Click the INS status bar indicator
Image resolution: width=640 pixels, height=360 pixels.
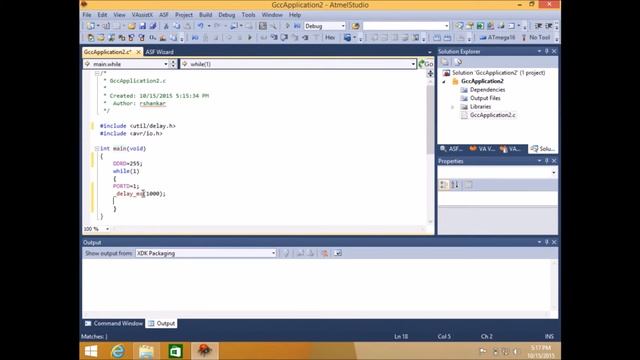(x=549, y=336)
